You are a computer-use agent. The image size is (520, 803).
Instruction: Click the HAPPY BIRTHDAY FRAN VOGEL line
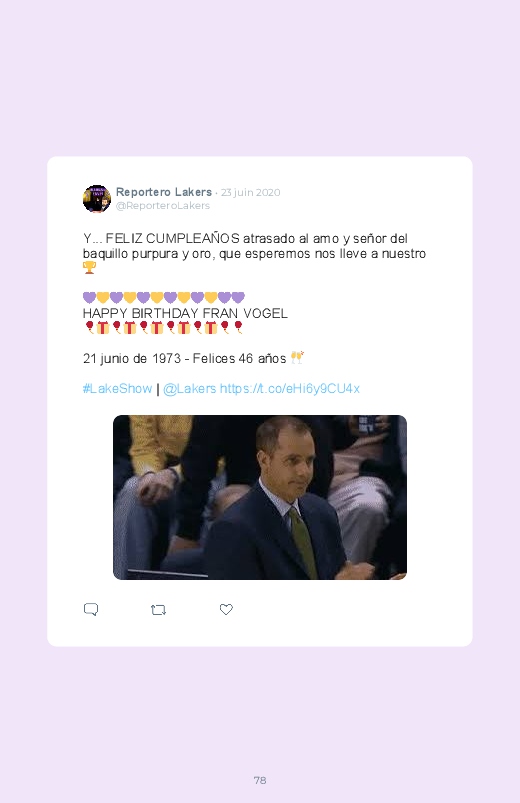[185, 313]
